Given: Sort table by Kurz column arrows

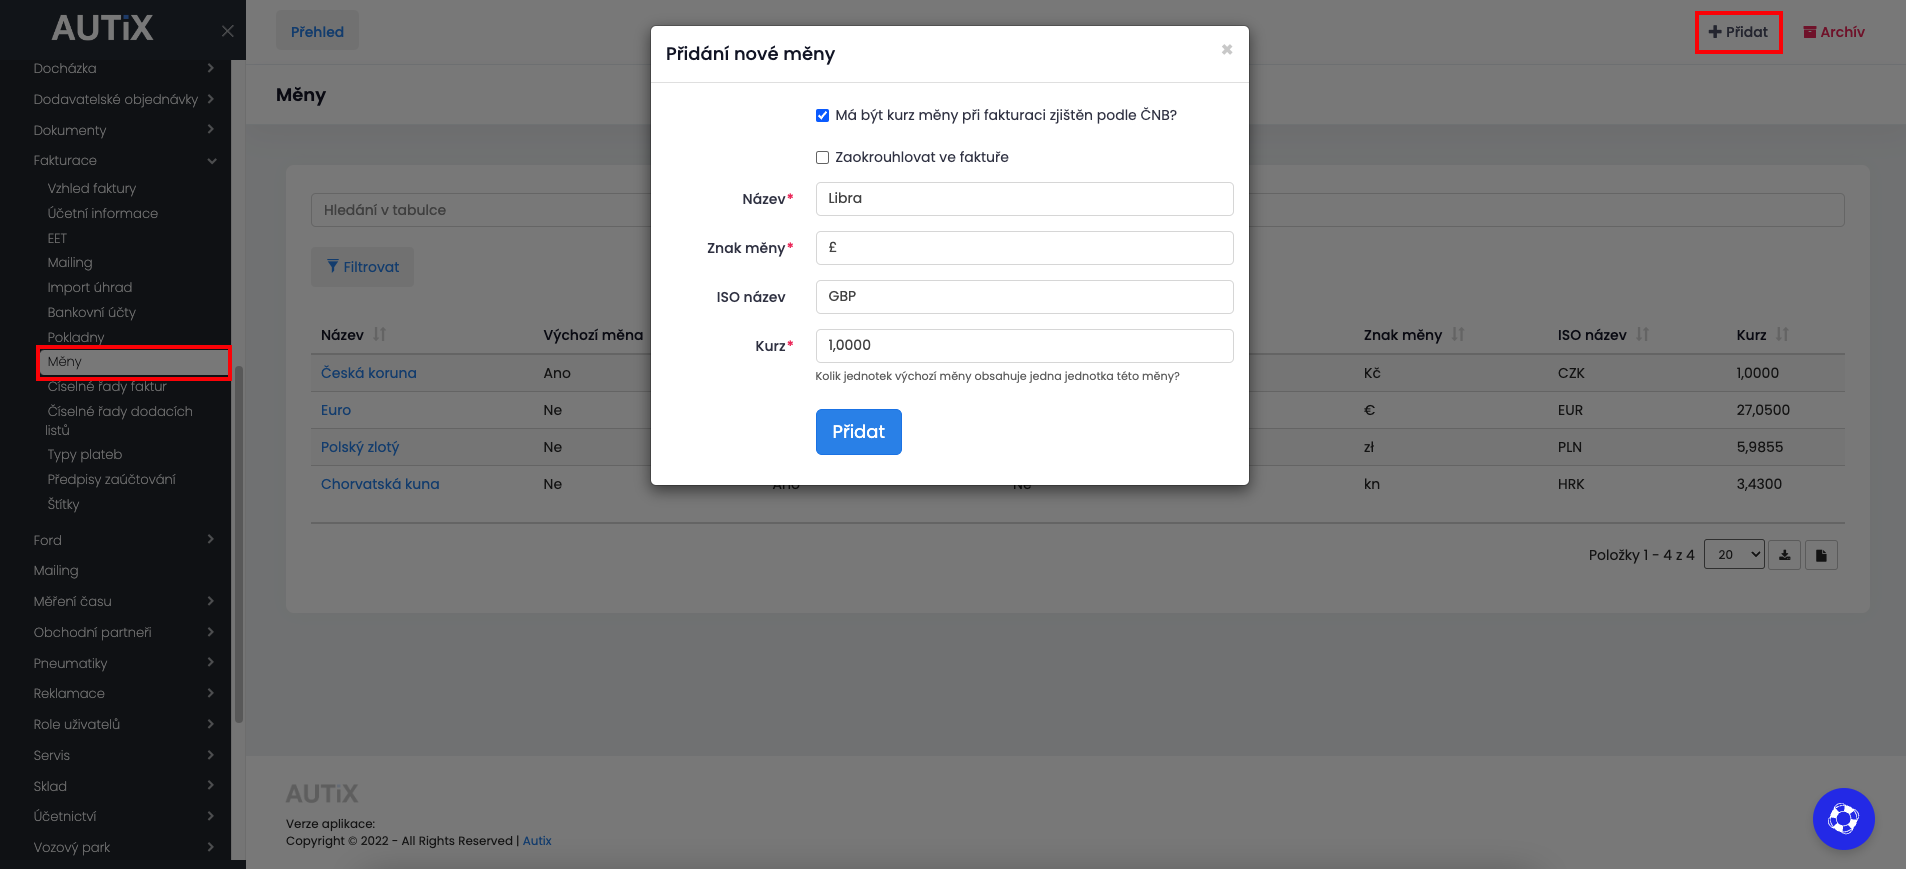Looking at the screenshot, I should pos(1782,335).
